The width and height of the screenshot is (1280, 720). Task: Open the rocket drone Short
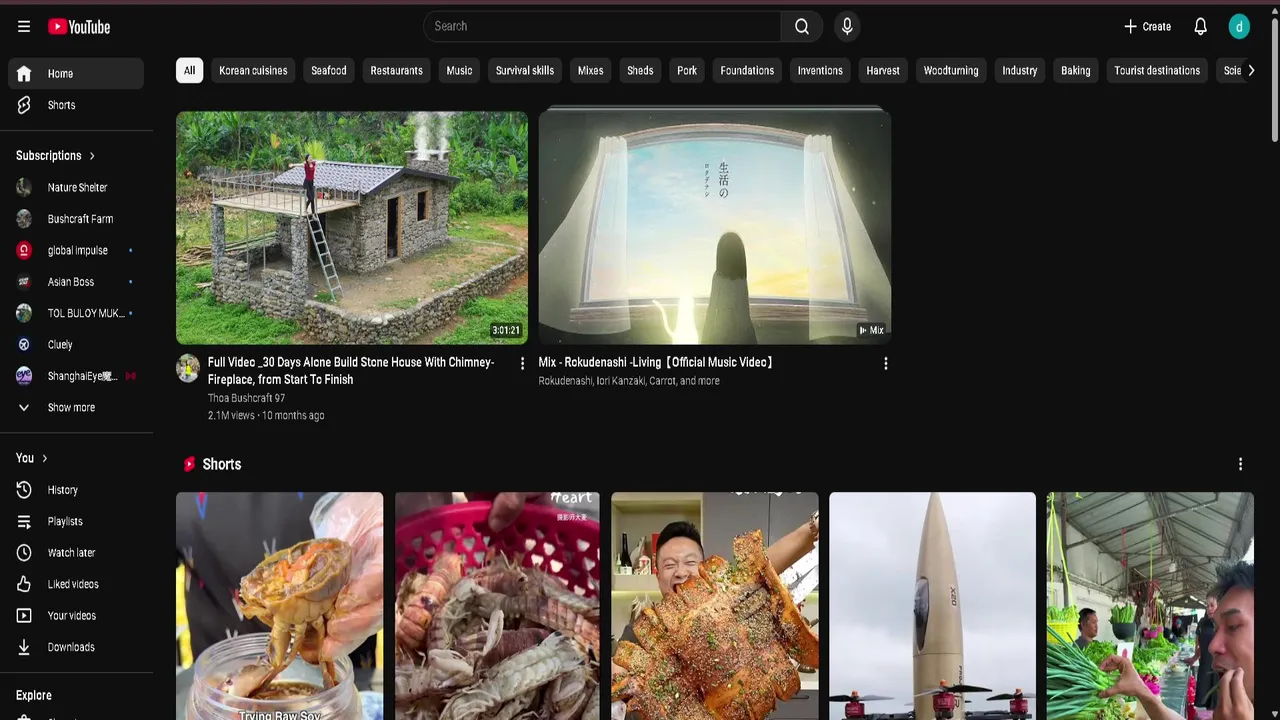click(x=932, y=606)
